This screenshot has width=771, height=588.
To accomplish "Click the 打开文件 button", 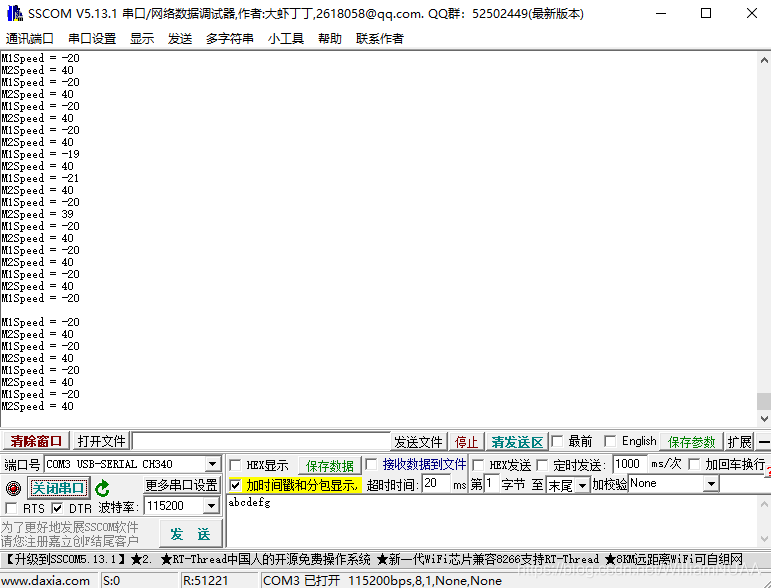I will click(102, 441).
